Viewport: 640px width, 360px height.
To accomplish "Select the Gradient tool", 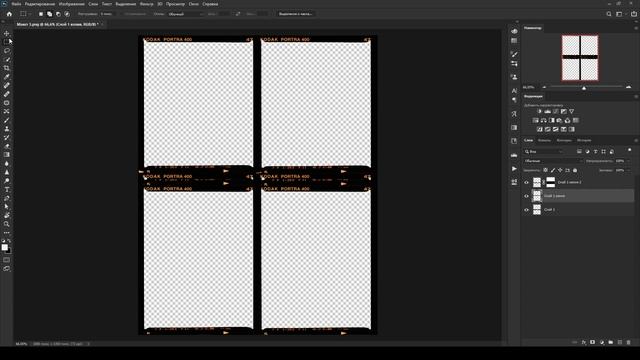I will point(7,155).
